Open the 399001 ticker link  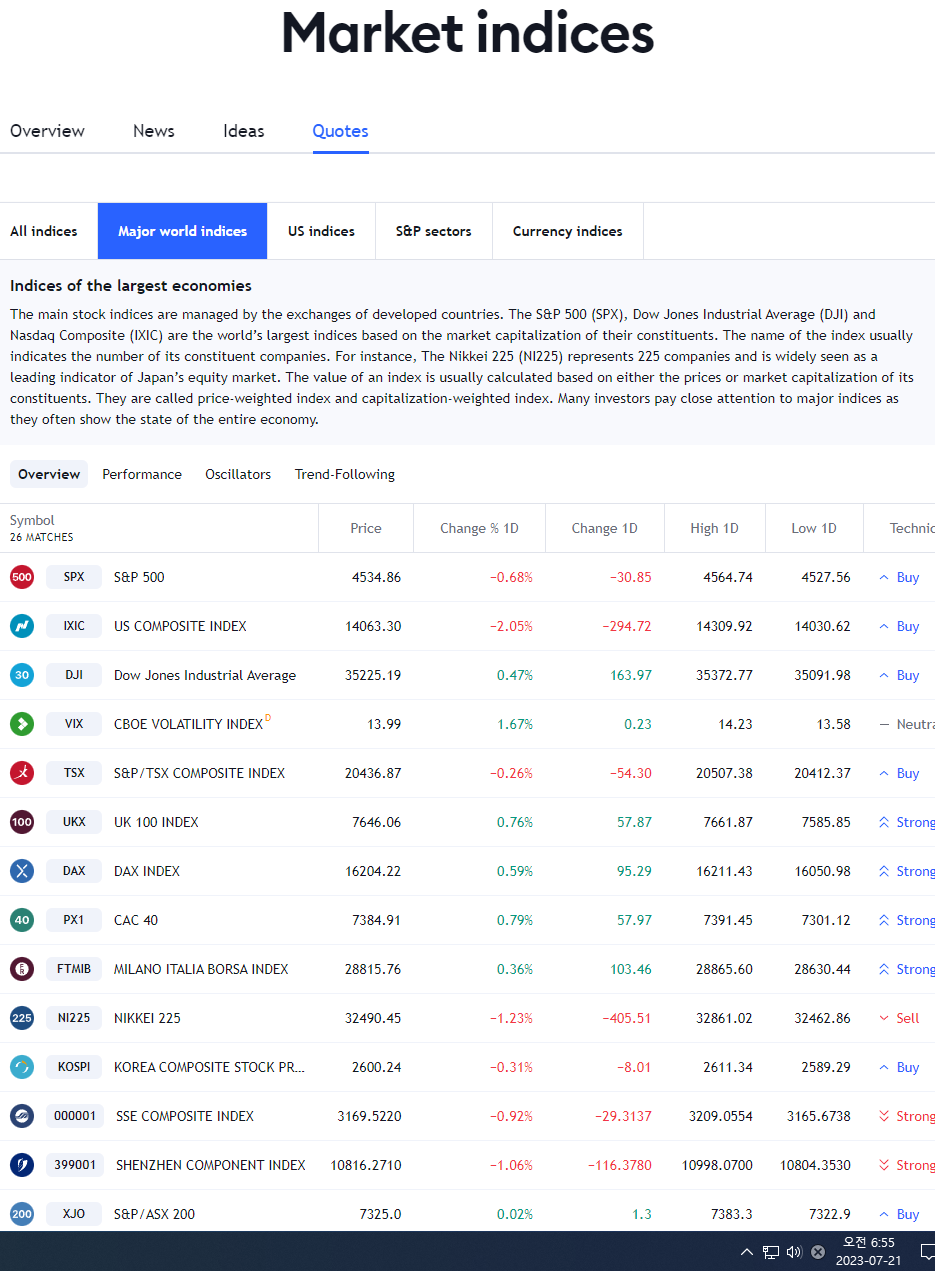click(75, 1165)
